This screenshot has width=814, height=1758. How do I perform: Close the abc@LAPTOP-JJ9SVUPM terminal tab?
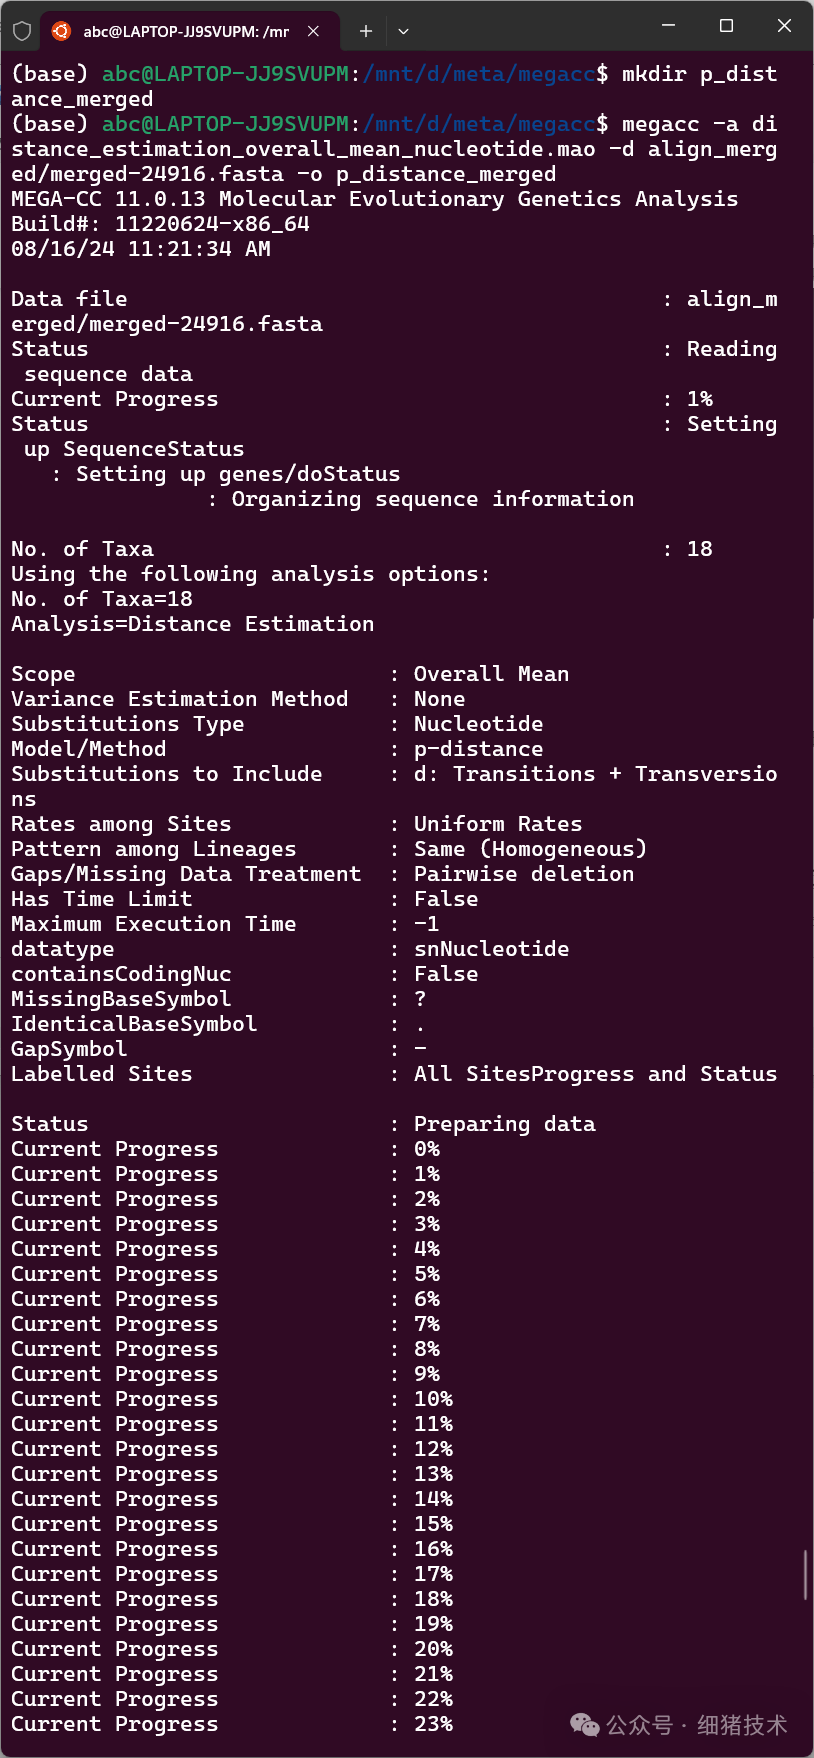[x=313, y=31]
